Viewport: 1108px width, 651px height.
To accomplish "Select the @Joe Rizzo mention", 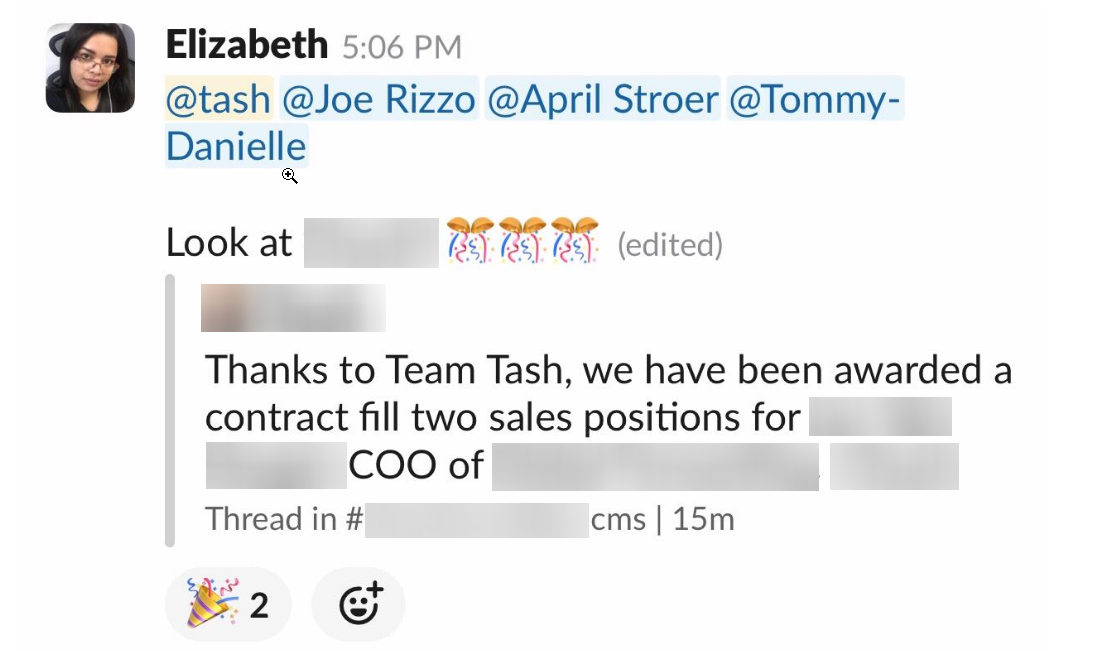I will pos(379,100).
